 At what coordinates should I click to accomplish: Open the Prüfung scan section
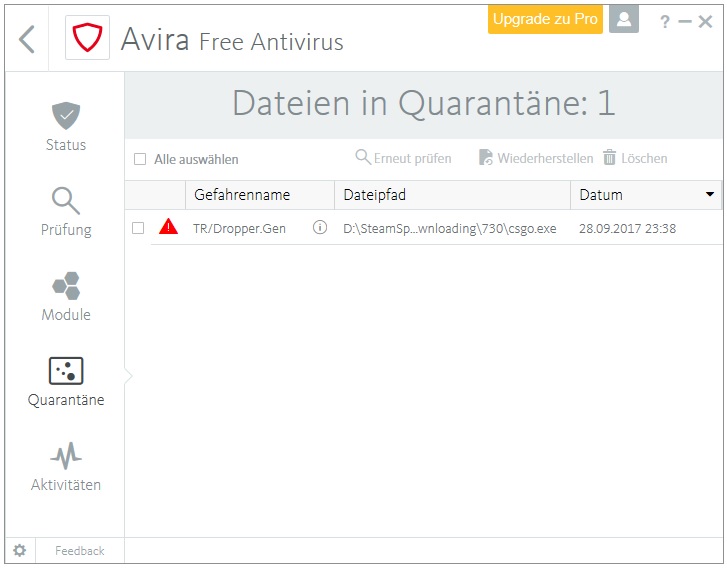tap(66, 212)
